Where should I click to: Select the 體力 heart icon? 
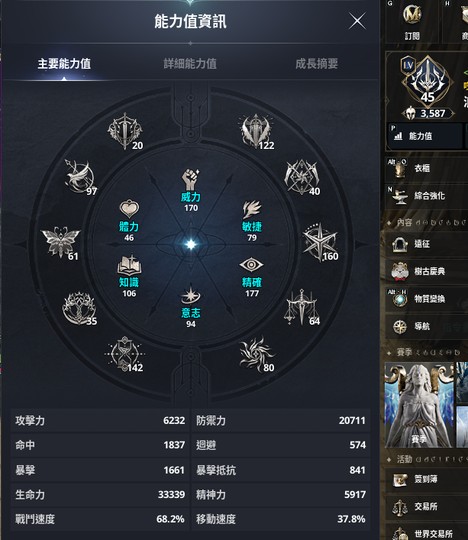click(x=129, y=209)
